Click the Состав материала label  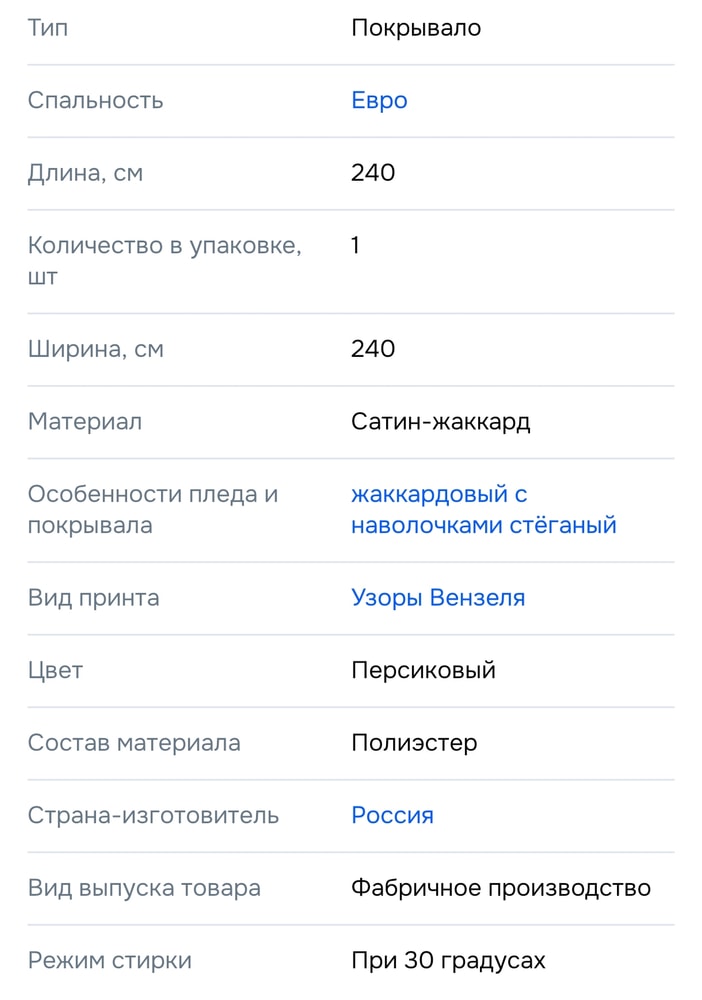pyautogui.click(x=134, y=743)
